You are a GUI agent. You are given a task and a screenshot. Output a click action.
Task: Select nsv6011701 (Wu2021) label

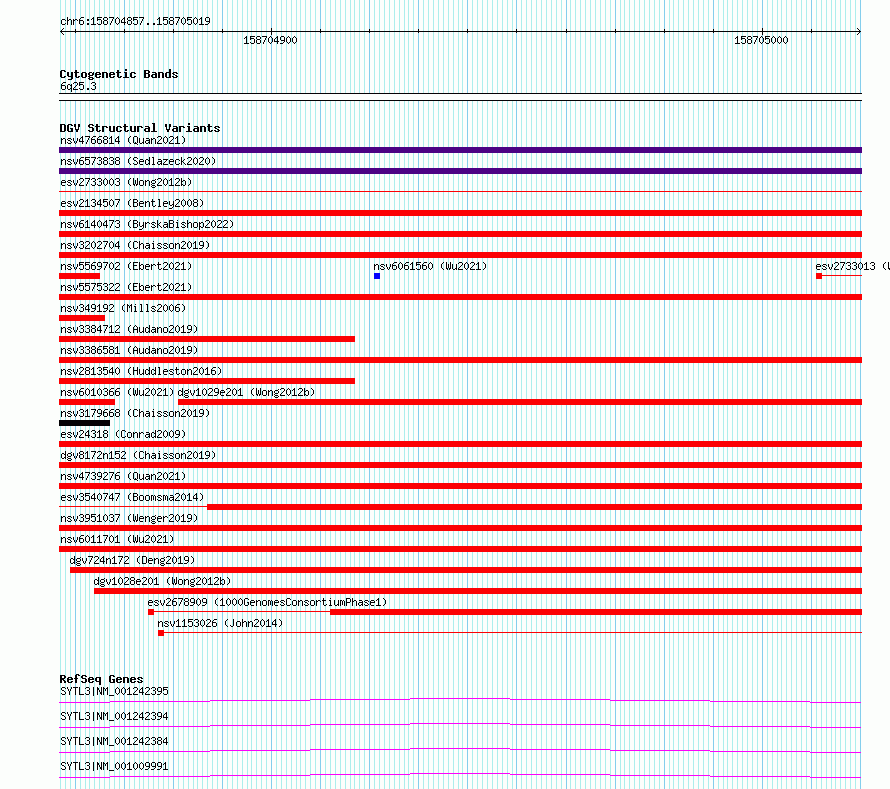(x=117, y=539)
